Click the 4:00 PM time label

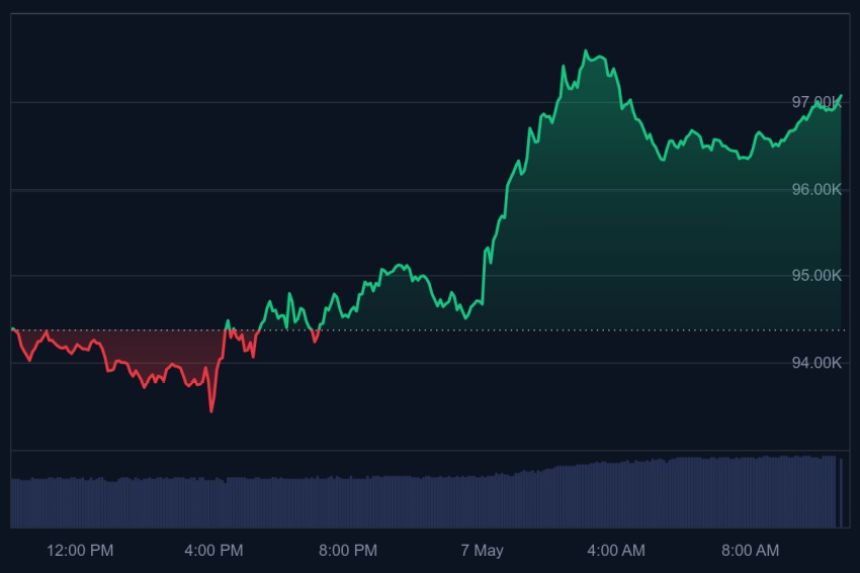pos(214,550)
